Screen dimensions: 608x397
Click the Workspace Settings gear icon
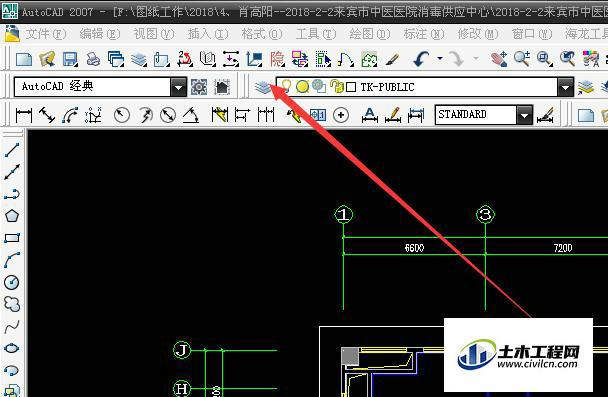point(199,87)
